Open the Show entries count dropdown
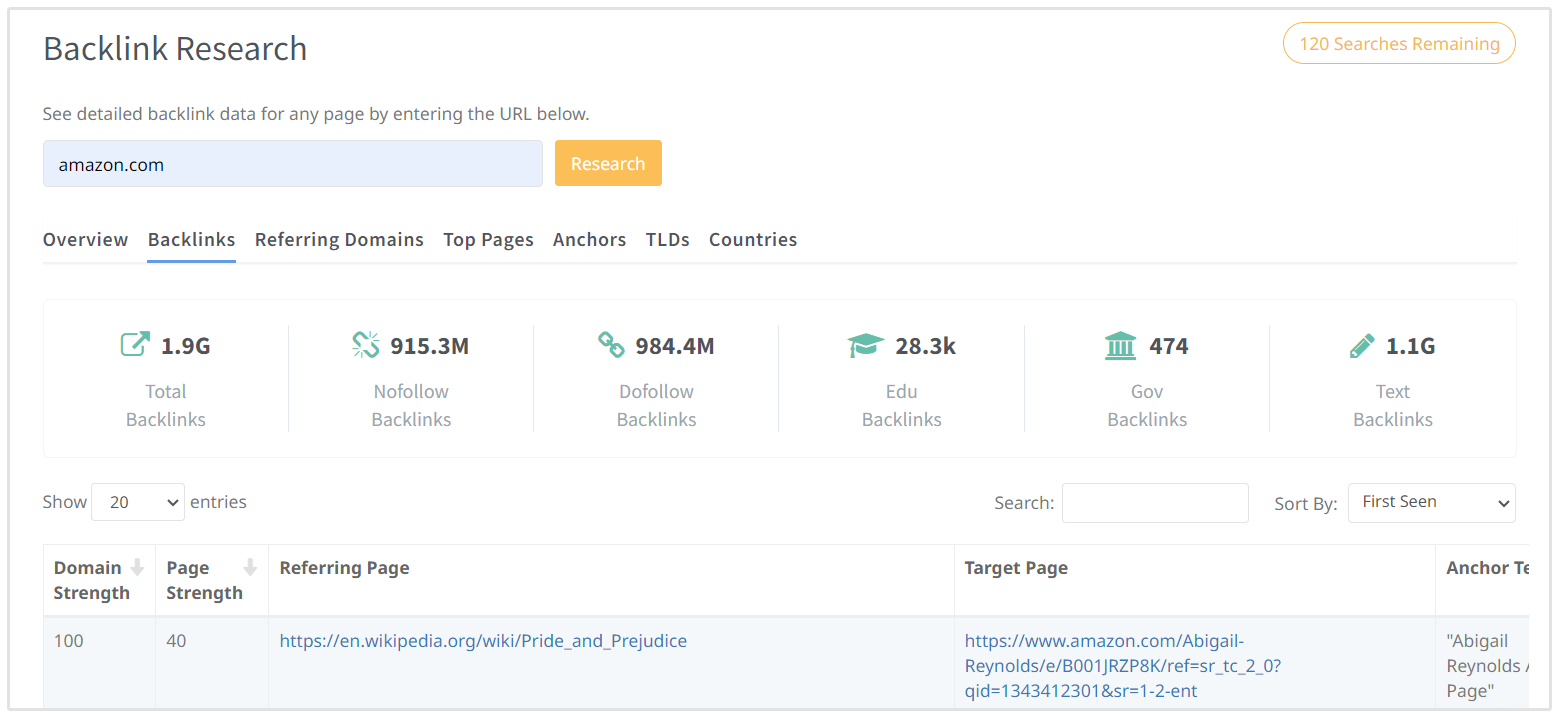 (x=138, y=502)
